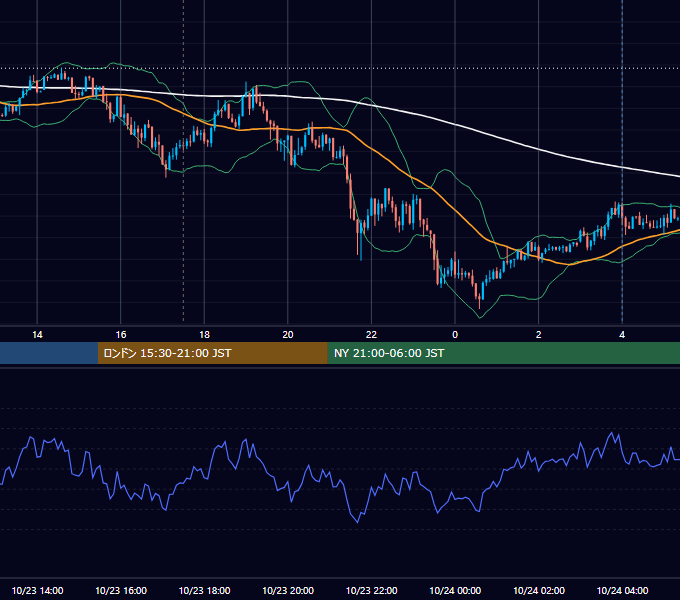Click the 10/23 22:00 time label

(x=371, y=590)
